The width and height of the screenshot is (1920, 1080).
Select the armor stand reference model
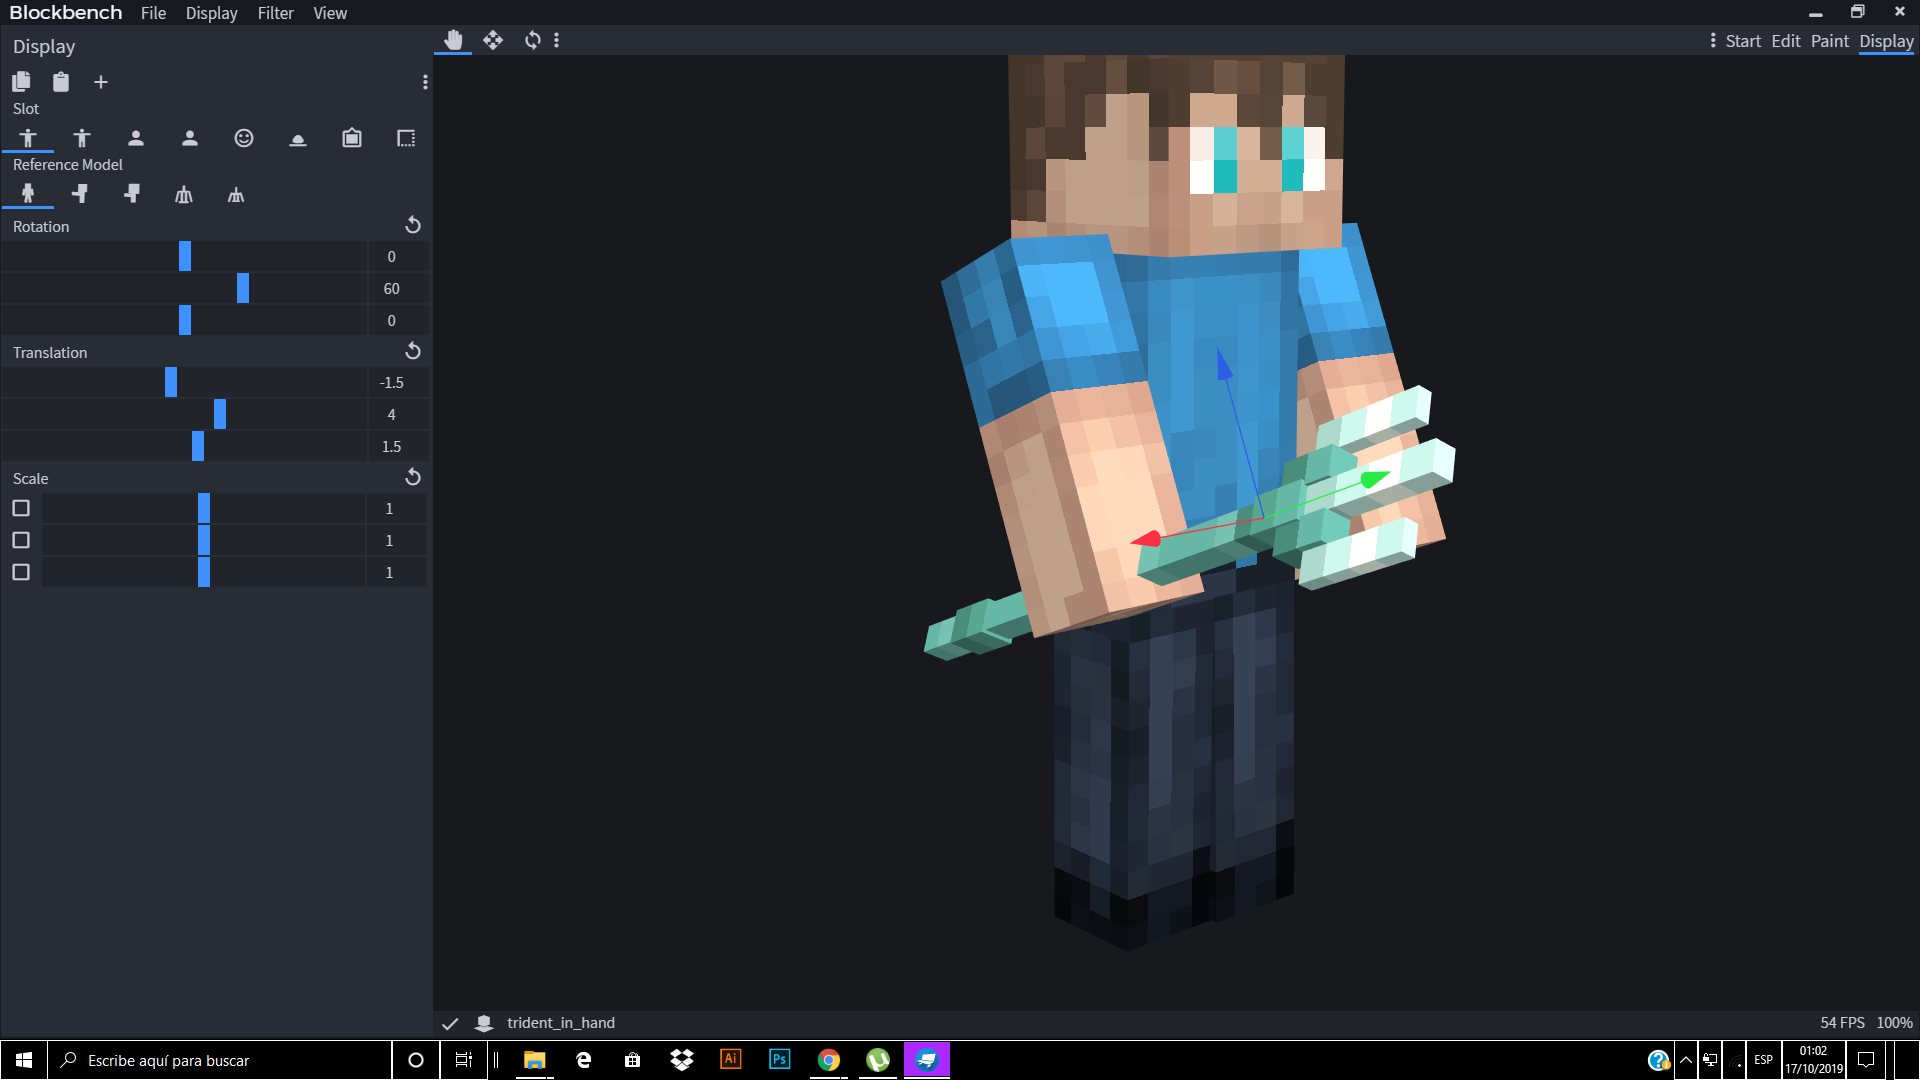[x=184, y=195]
